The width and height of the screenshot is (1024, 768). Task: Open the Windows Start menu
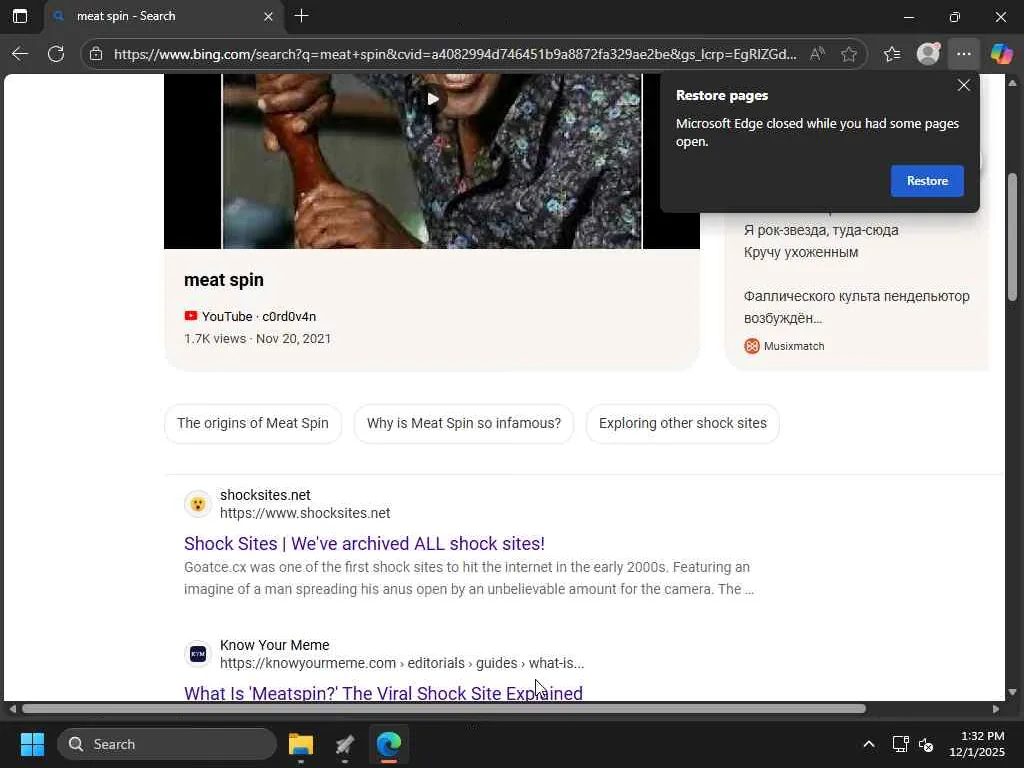coord(33,744)
